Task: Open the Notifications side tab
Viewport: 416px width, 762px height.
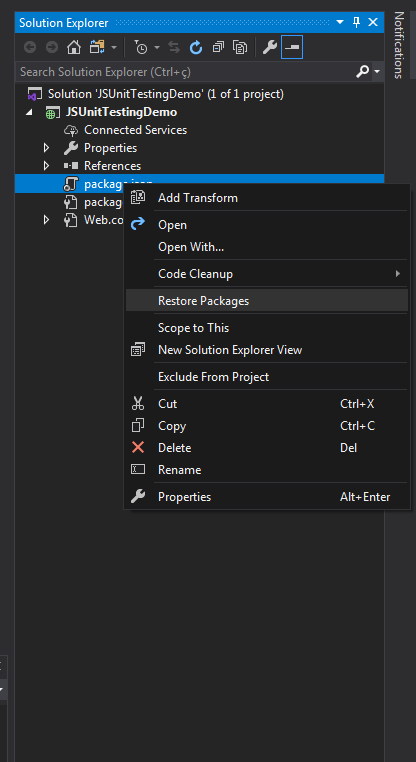Action: tap(399, 45)
